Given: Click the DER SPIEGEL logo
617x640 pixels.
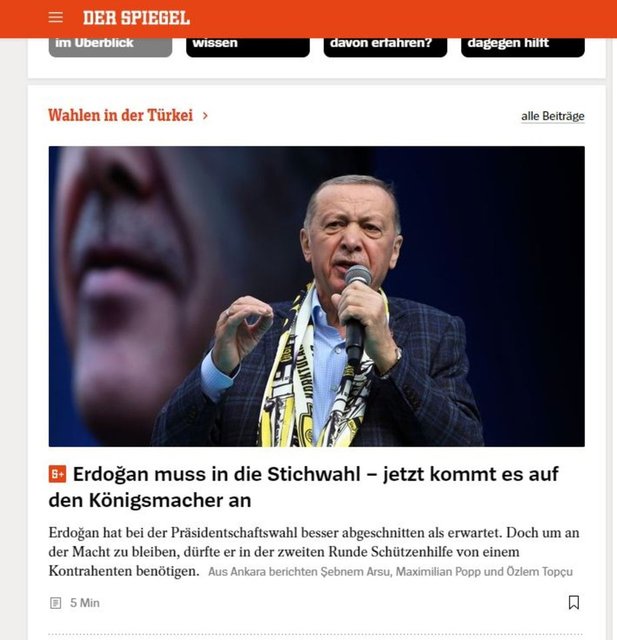Looking at the screenshot, I should 136,18.
